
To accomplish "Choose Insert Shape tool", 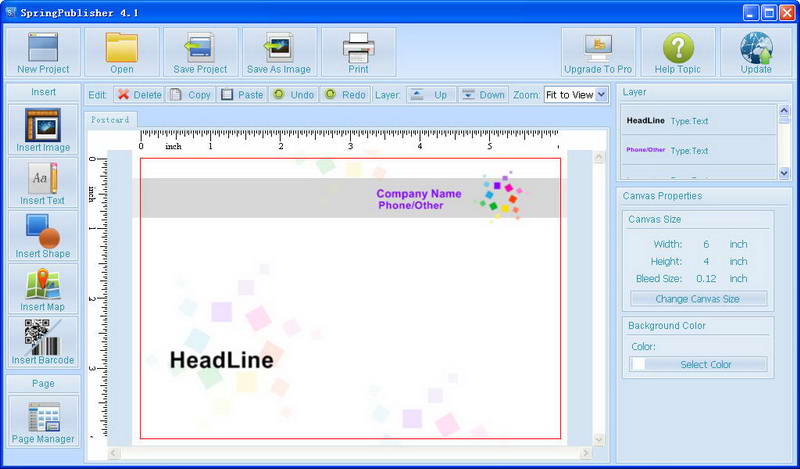I will [43, 236].
